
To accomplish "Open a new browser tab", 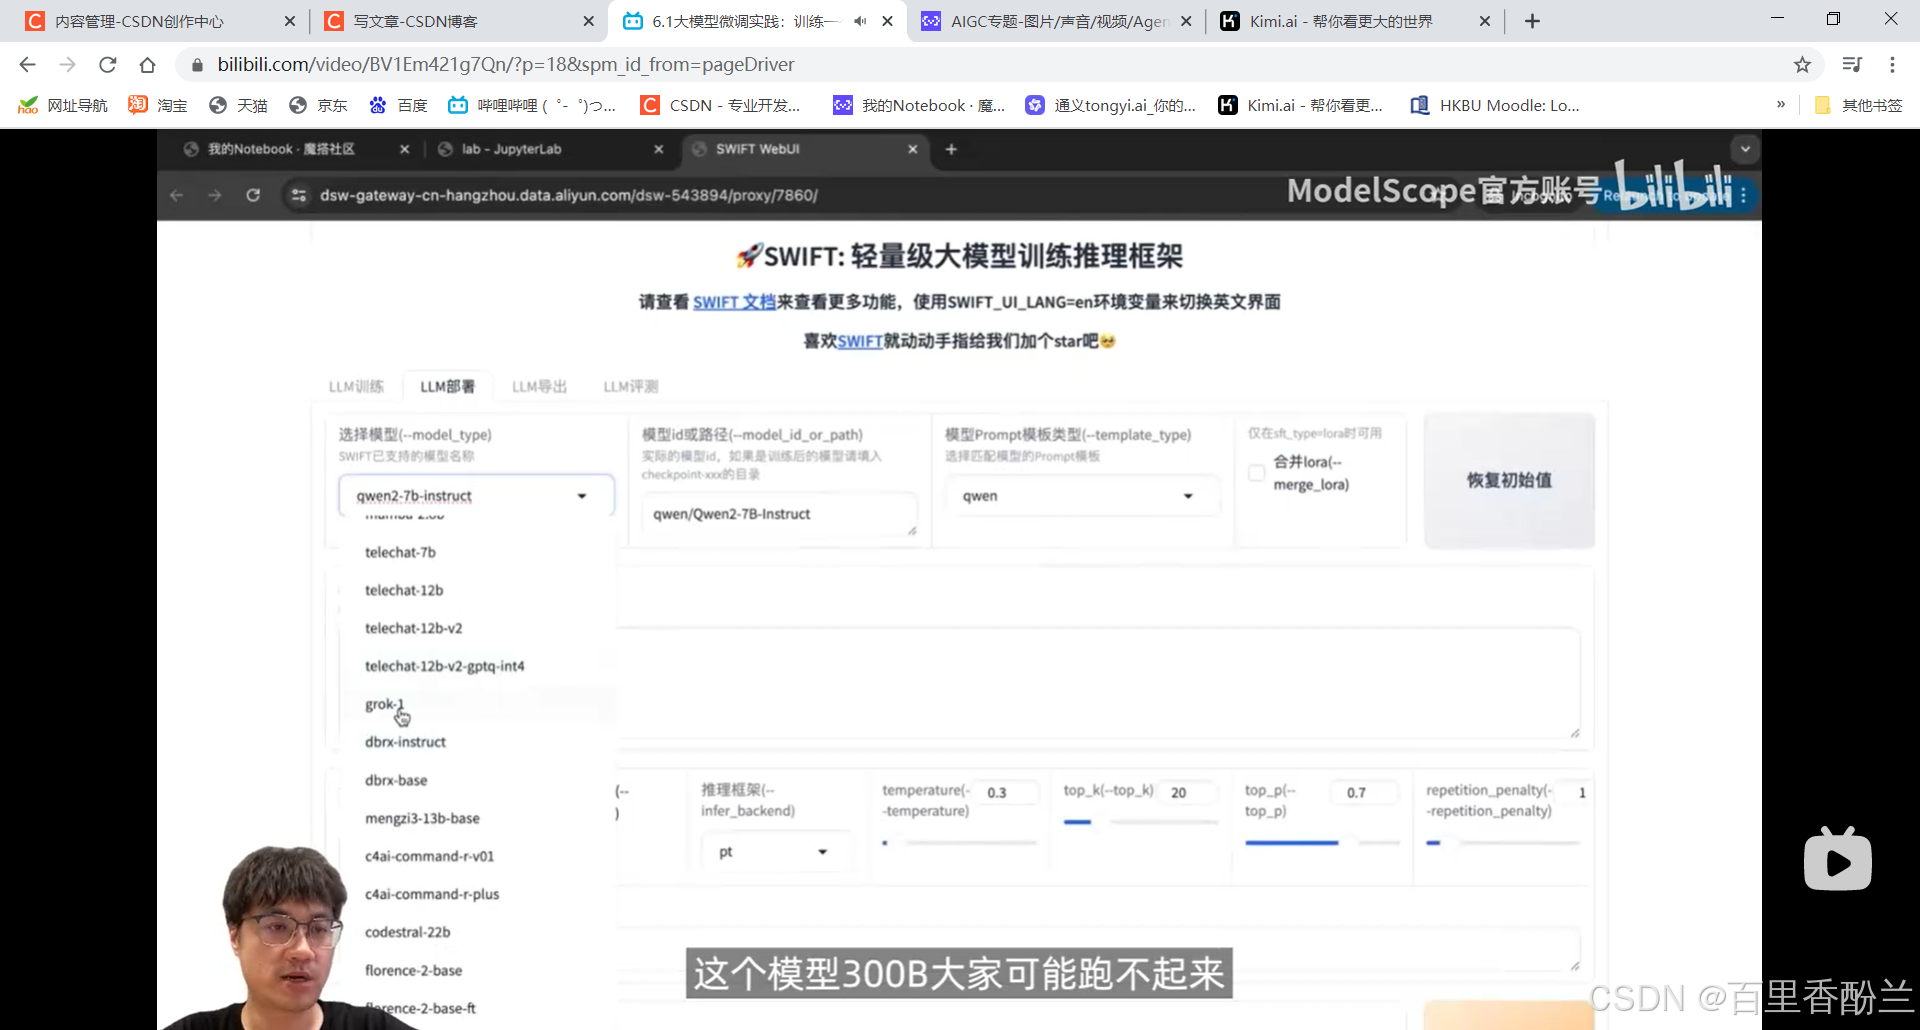I will pyautogui.click(x=1532, y=21).
